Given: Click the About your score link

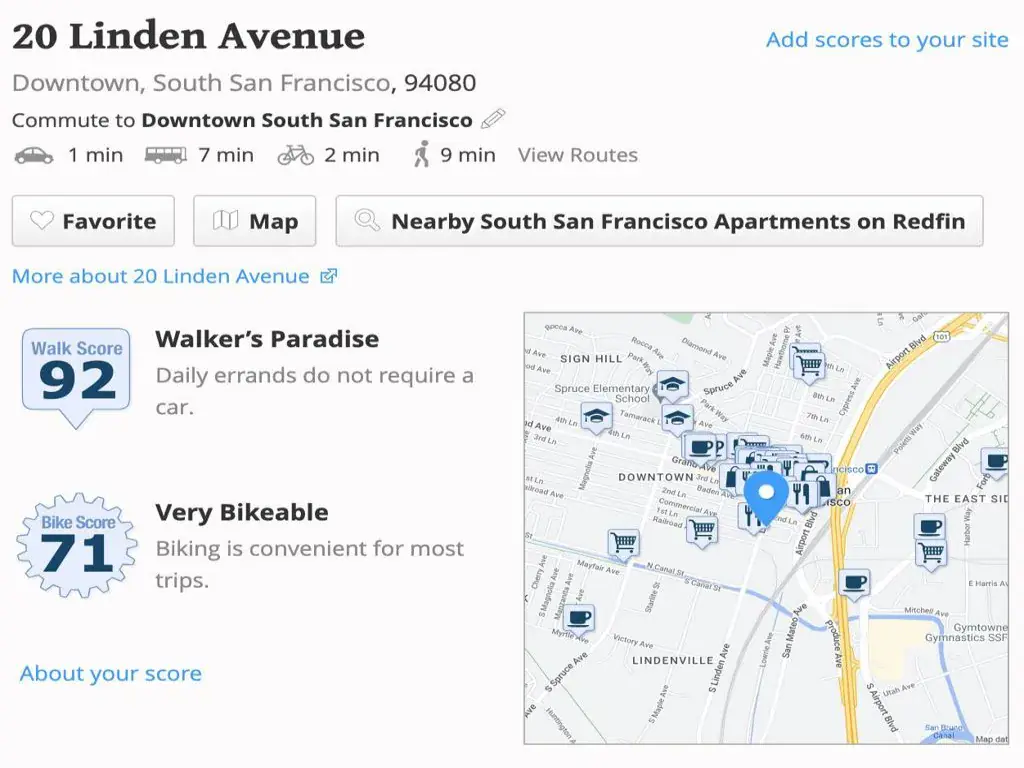Looking at the screenshot, I should point(110,673).
